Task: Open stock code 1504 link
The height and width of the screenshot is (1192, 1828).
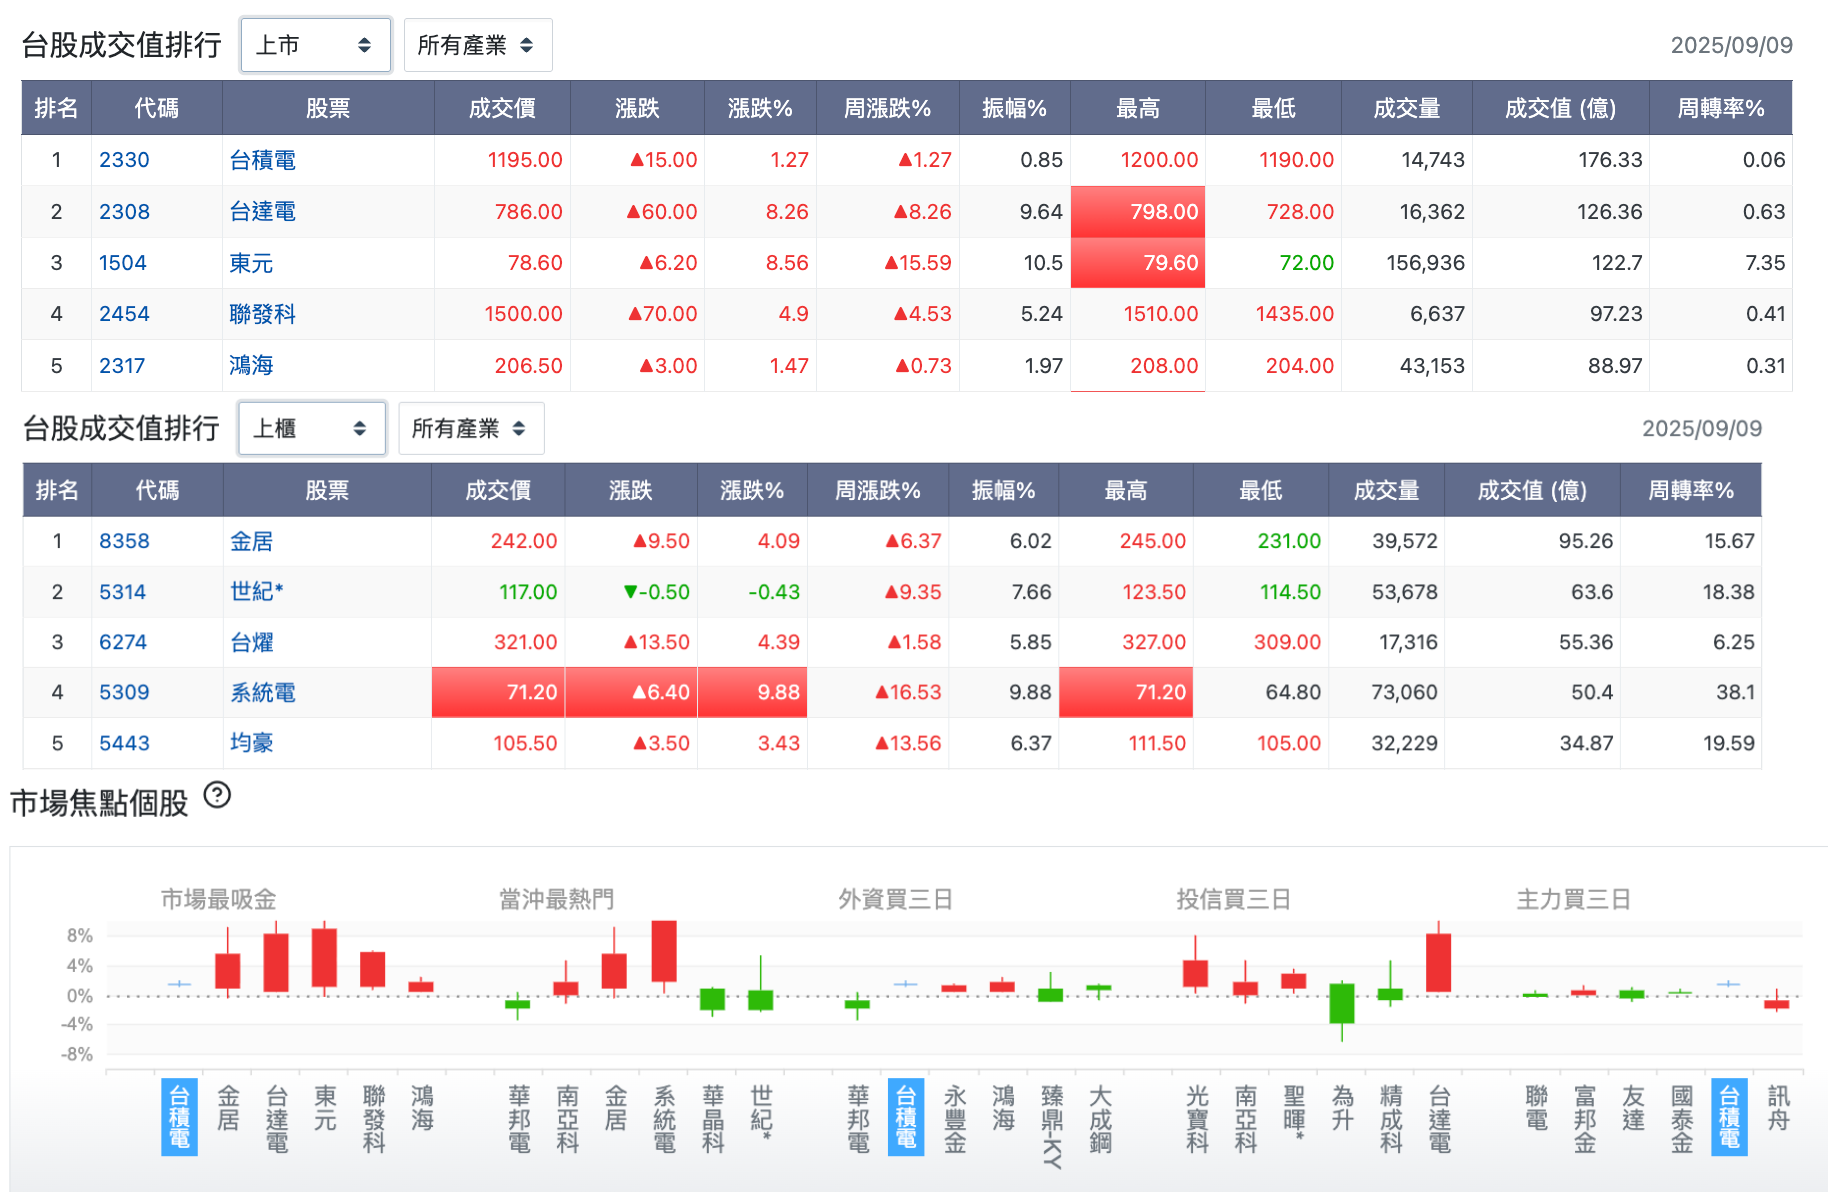Action: [122, 263]
